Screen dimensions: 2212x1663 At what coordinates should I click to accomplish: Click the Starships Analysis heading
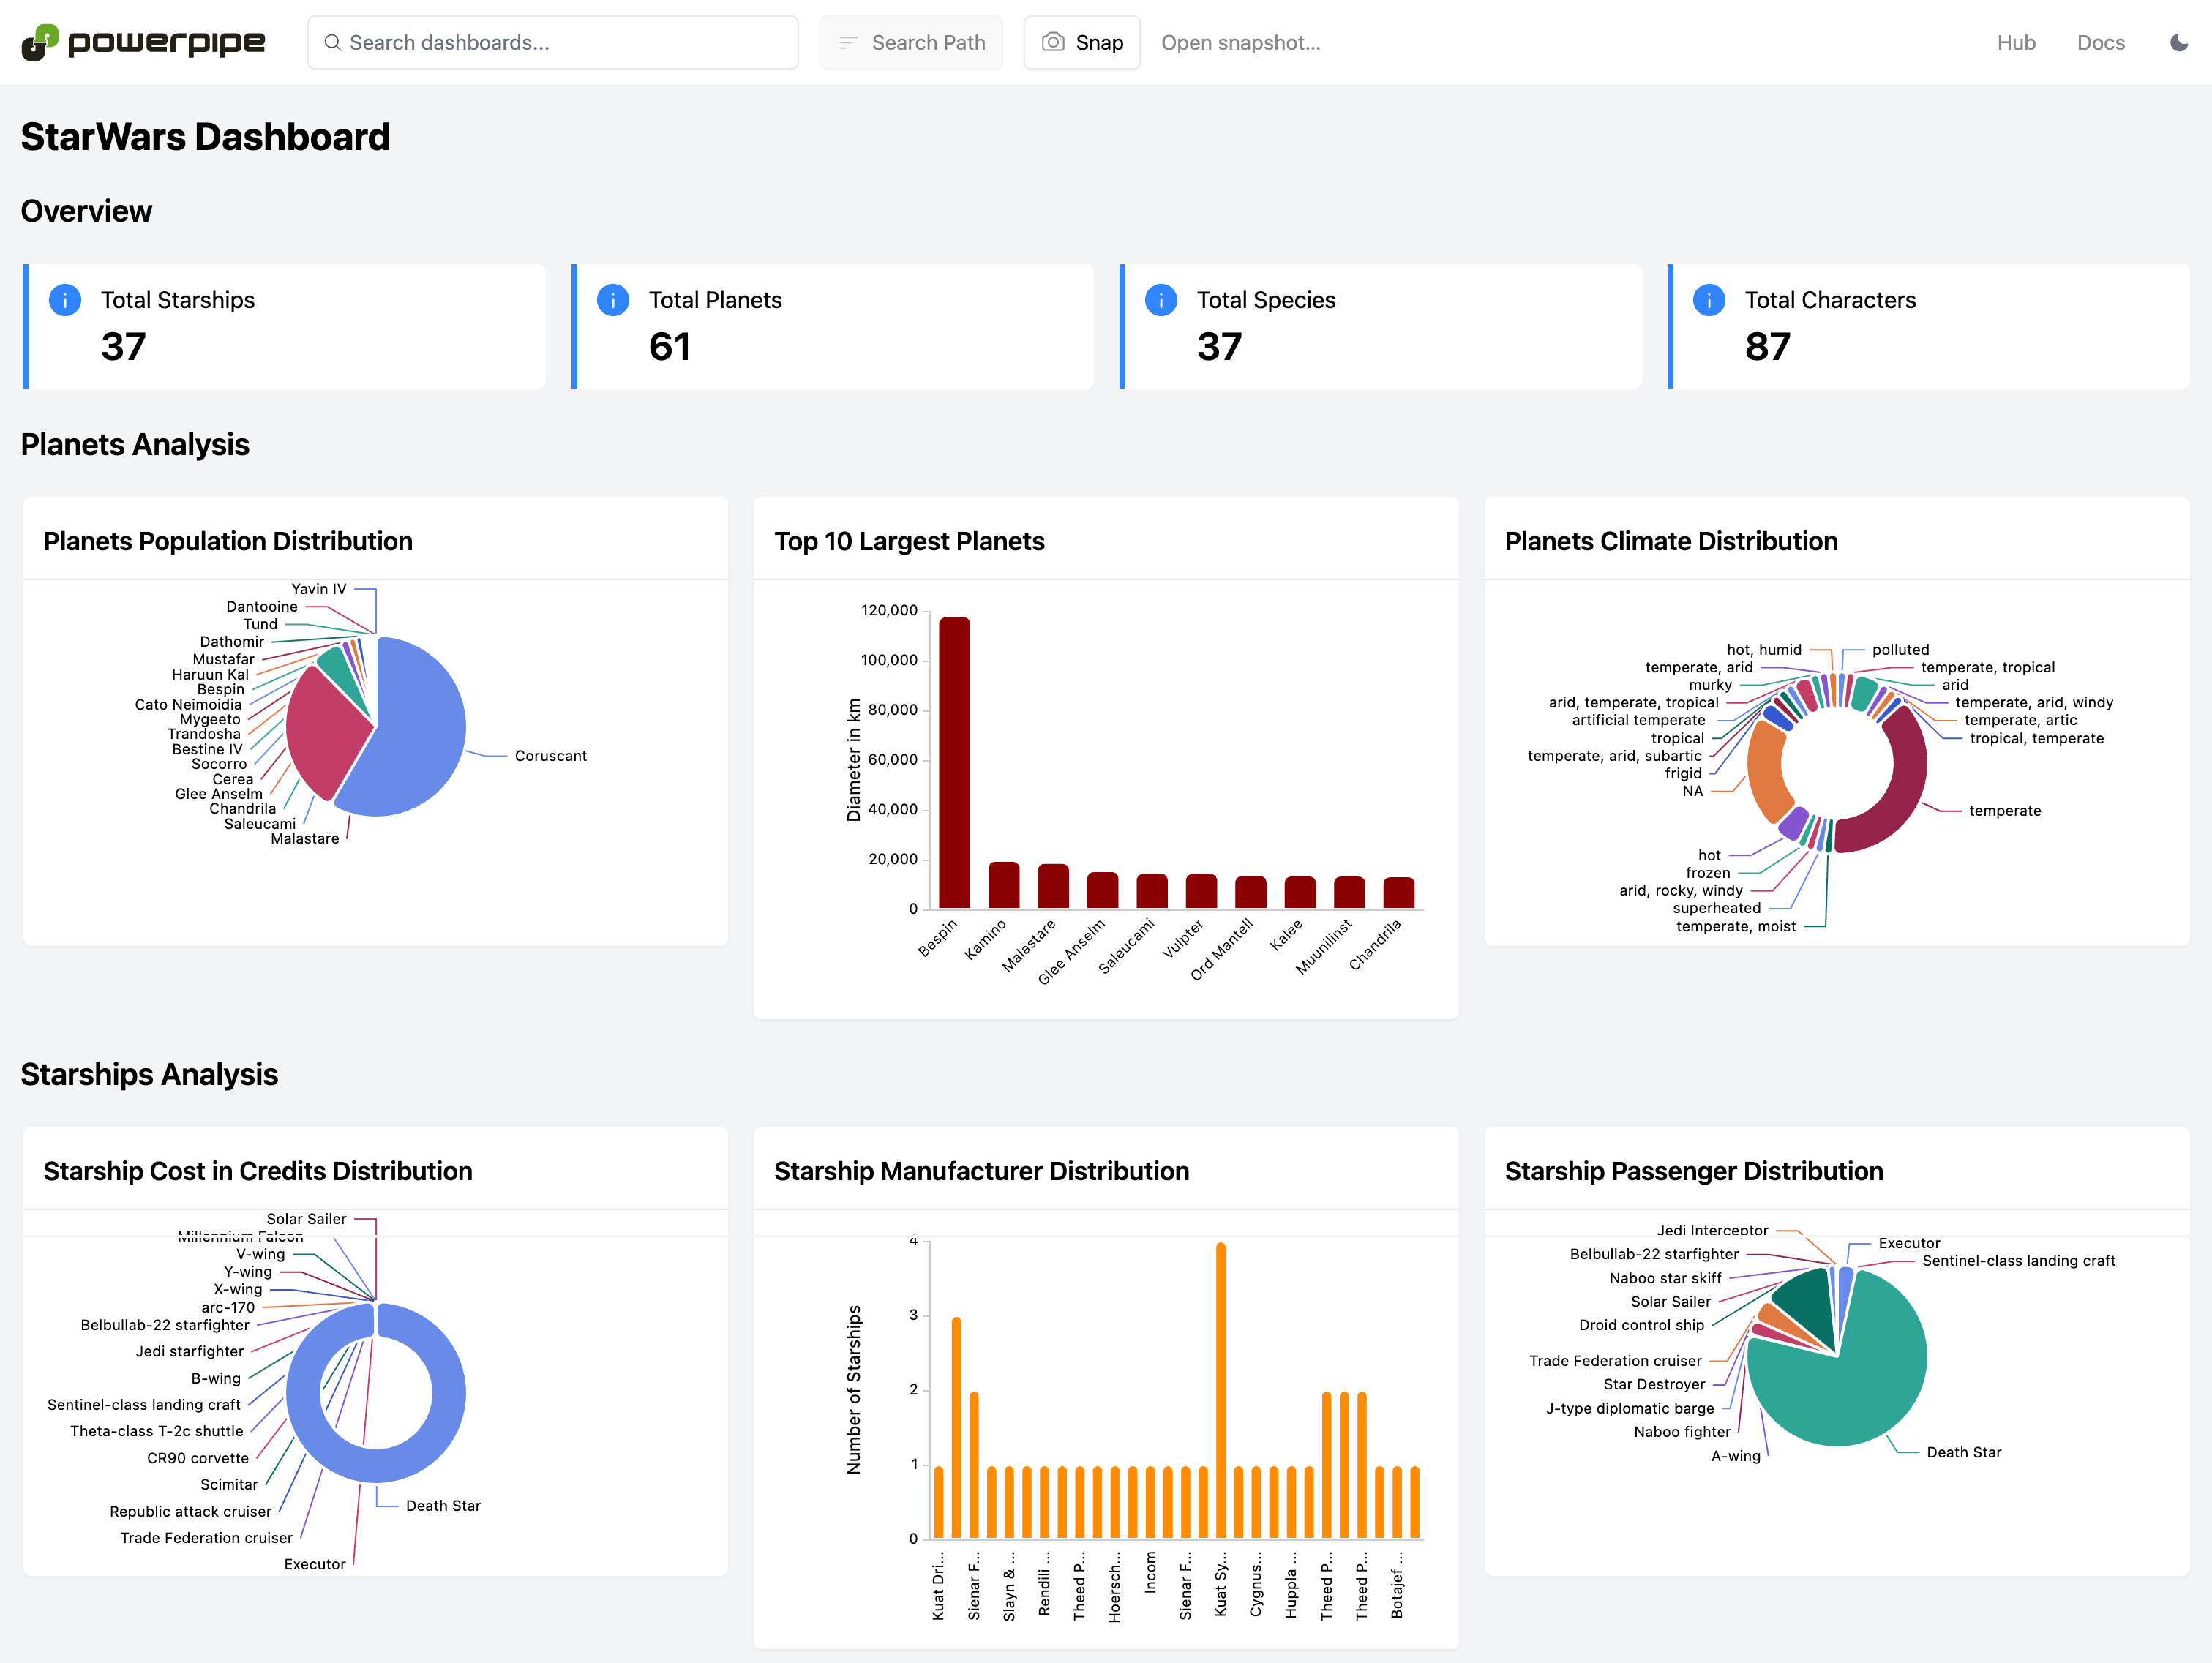click(150, 1074)
